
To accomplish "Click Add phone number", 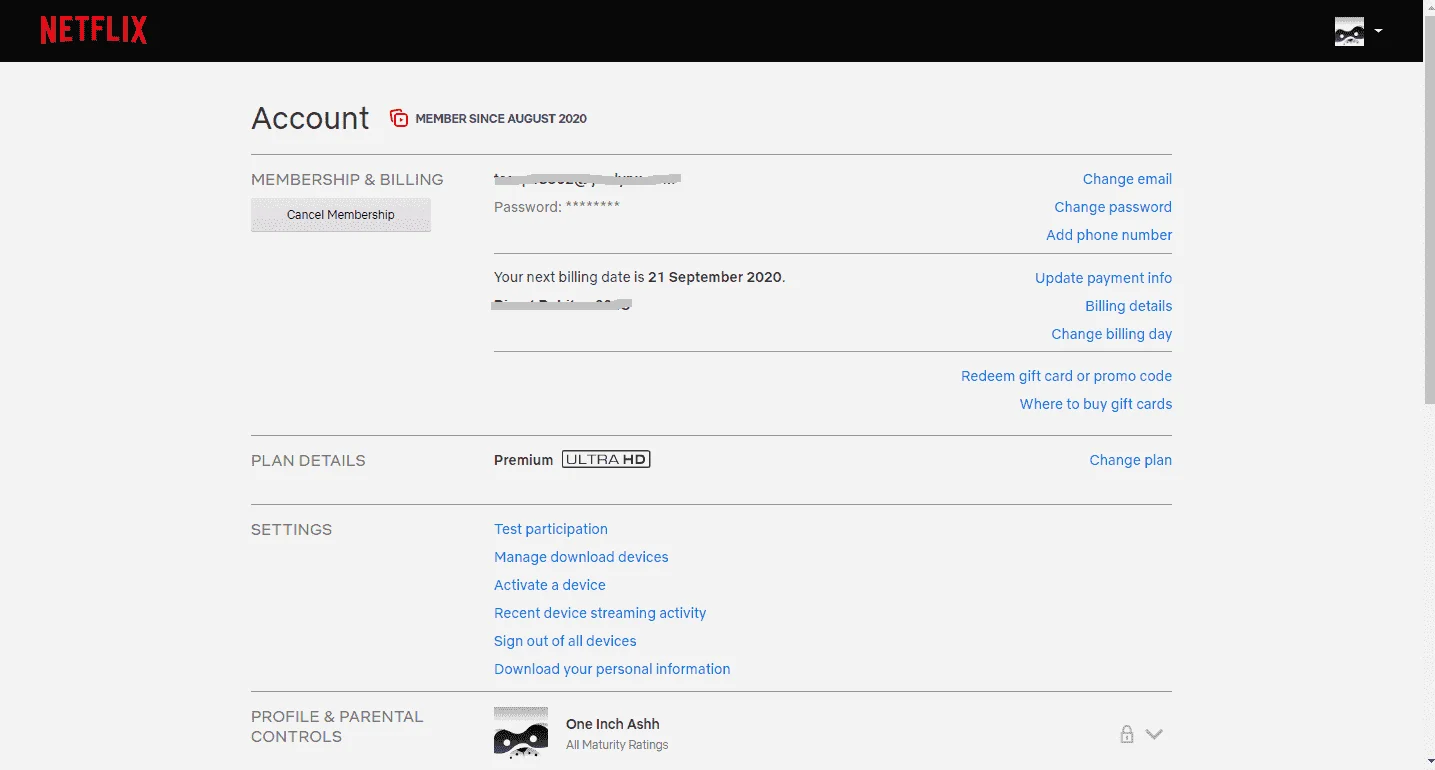I will click(1109, 235).
